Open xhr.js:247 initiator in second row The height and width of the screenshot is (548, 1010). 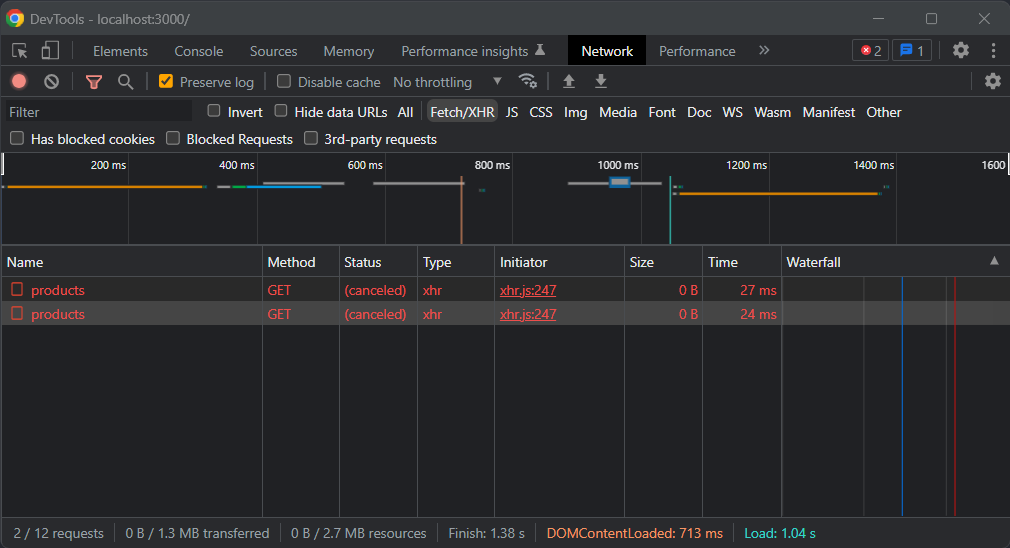(x=528, y=314)
